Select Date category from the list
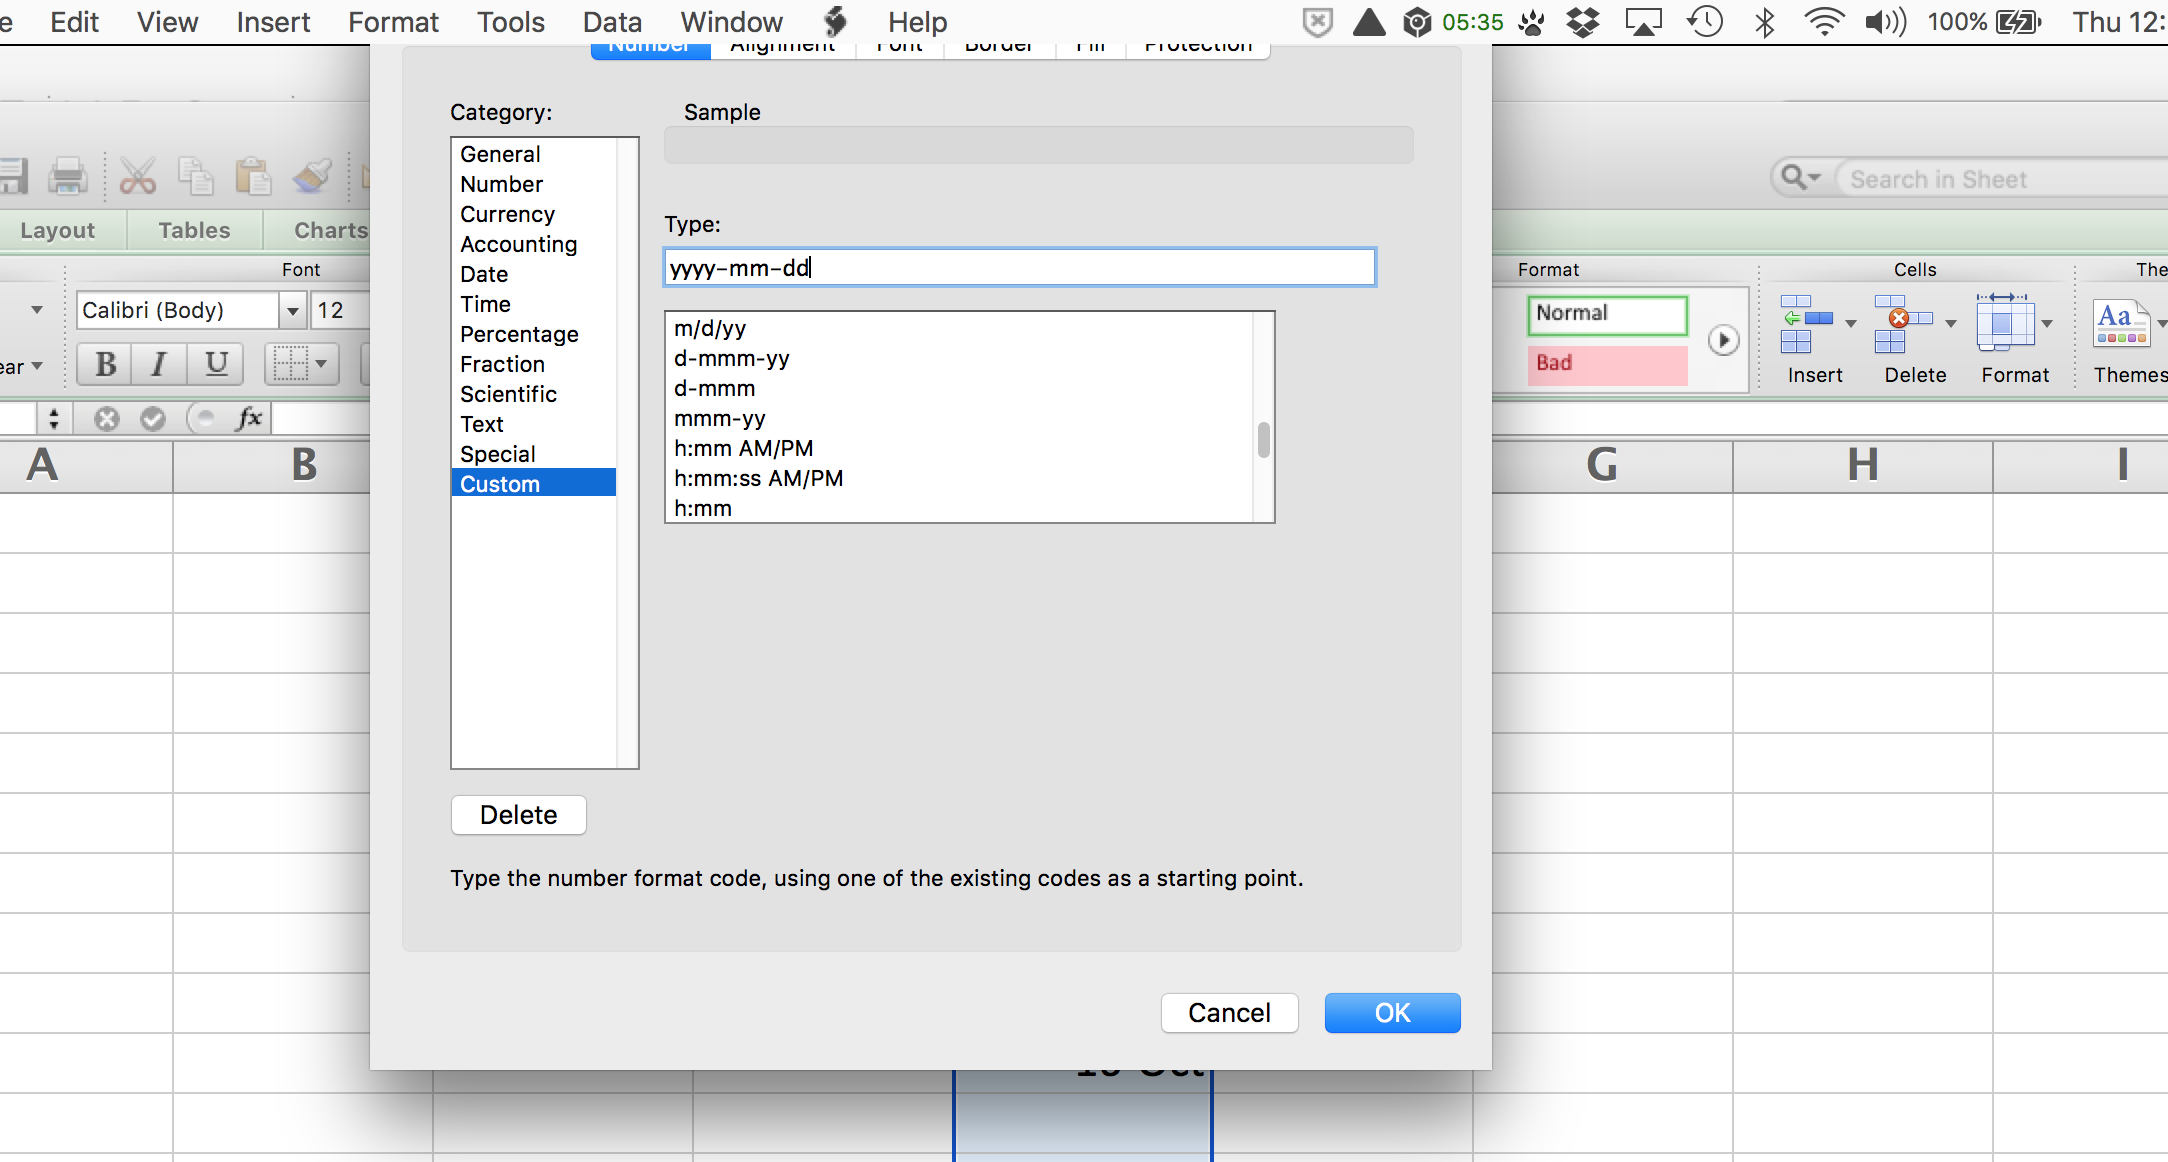 pos(482,273)
